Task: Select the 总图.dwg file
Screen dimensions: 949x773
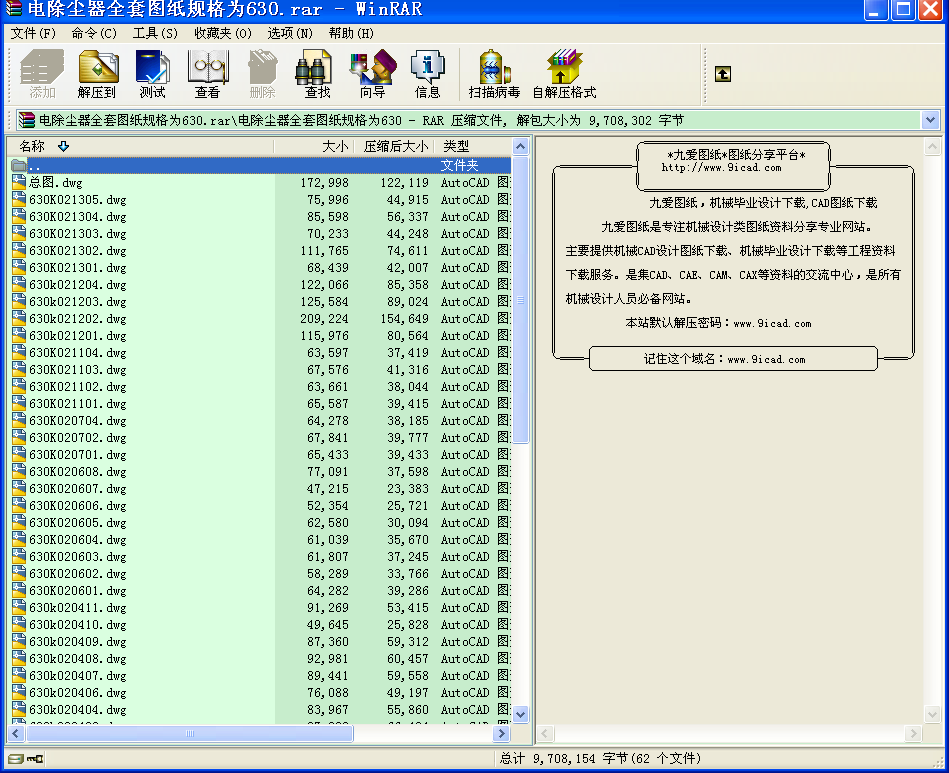Action: [x=56, y=183]
